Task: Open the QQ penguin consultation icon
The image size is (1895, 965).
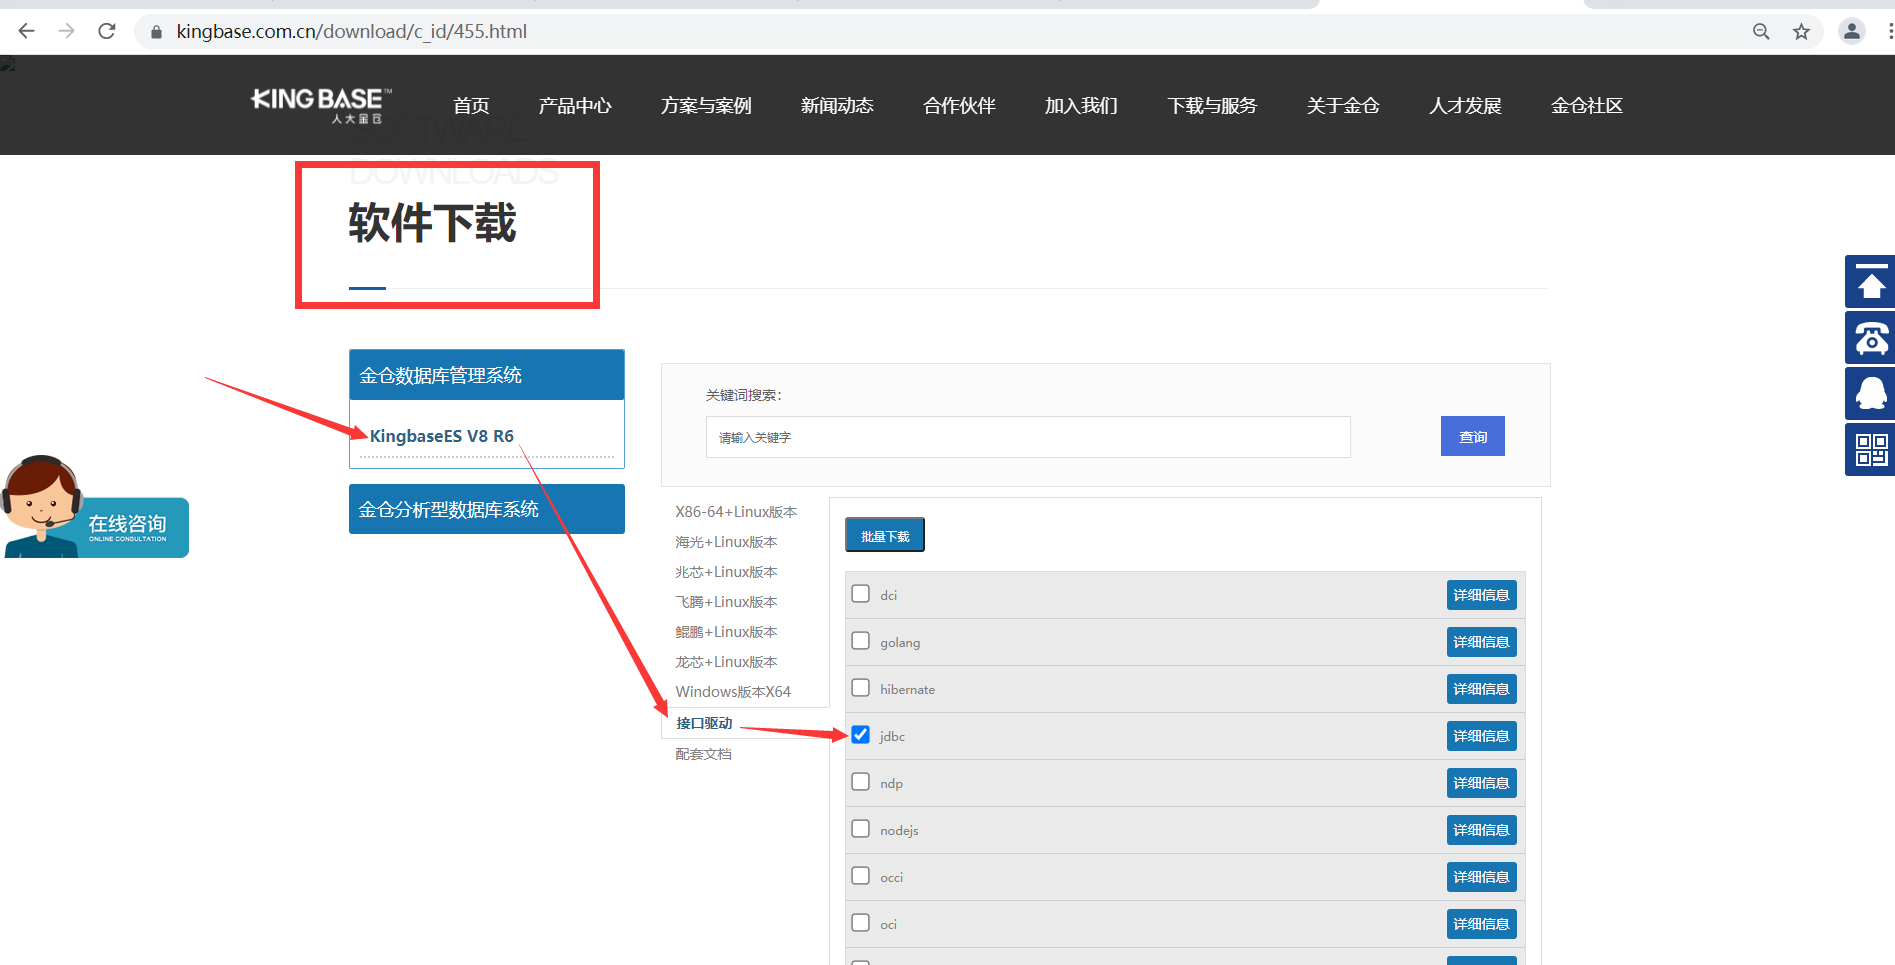Action: (1869, 394)
